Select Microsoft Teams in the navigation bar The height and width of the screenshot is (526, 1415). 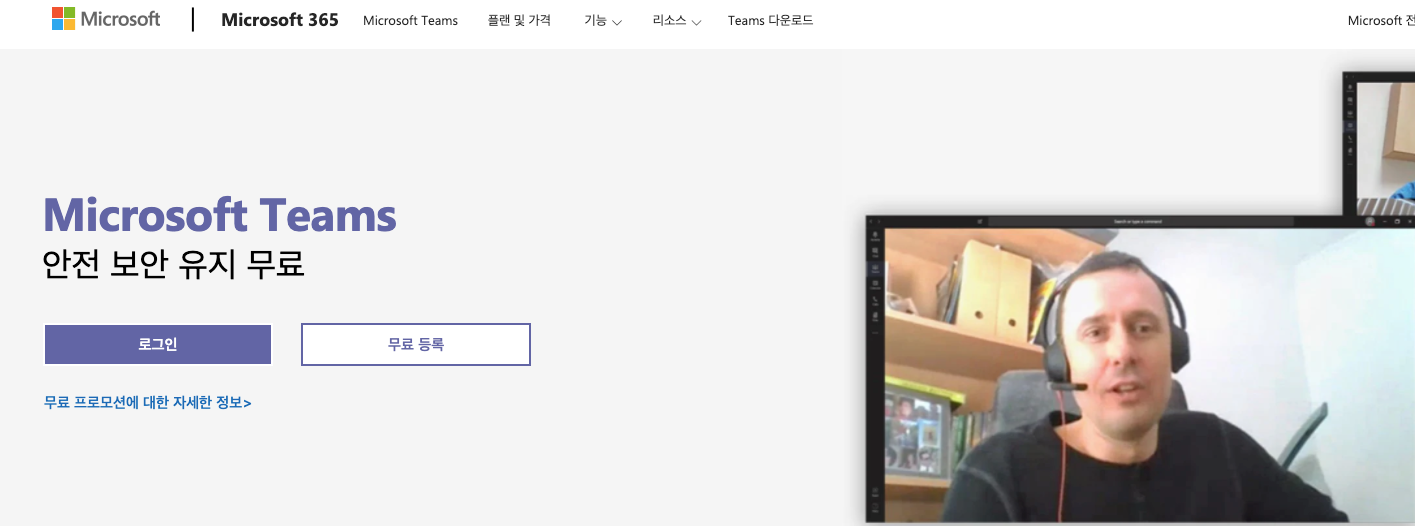[x=410, y=21]
